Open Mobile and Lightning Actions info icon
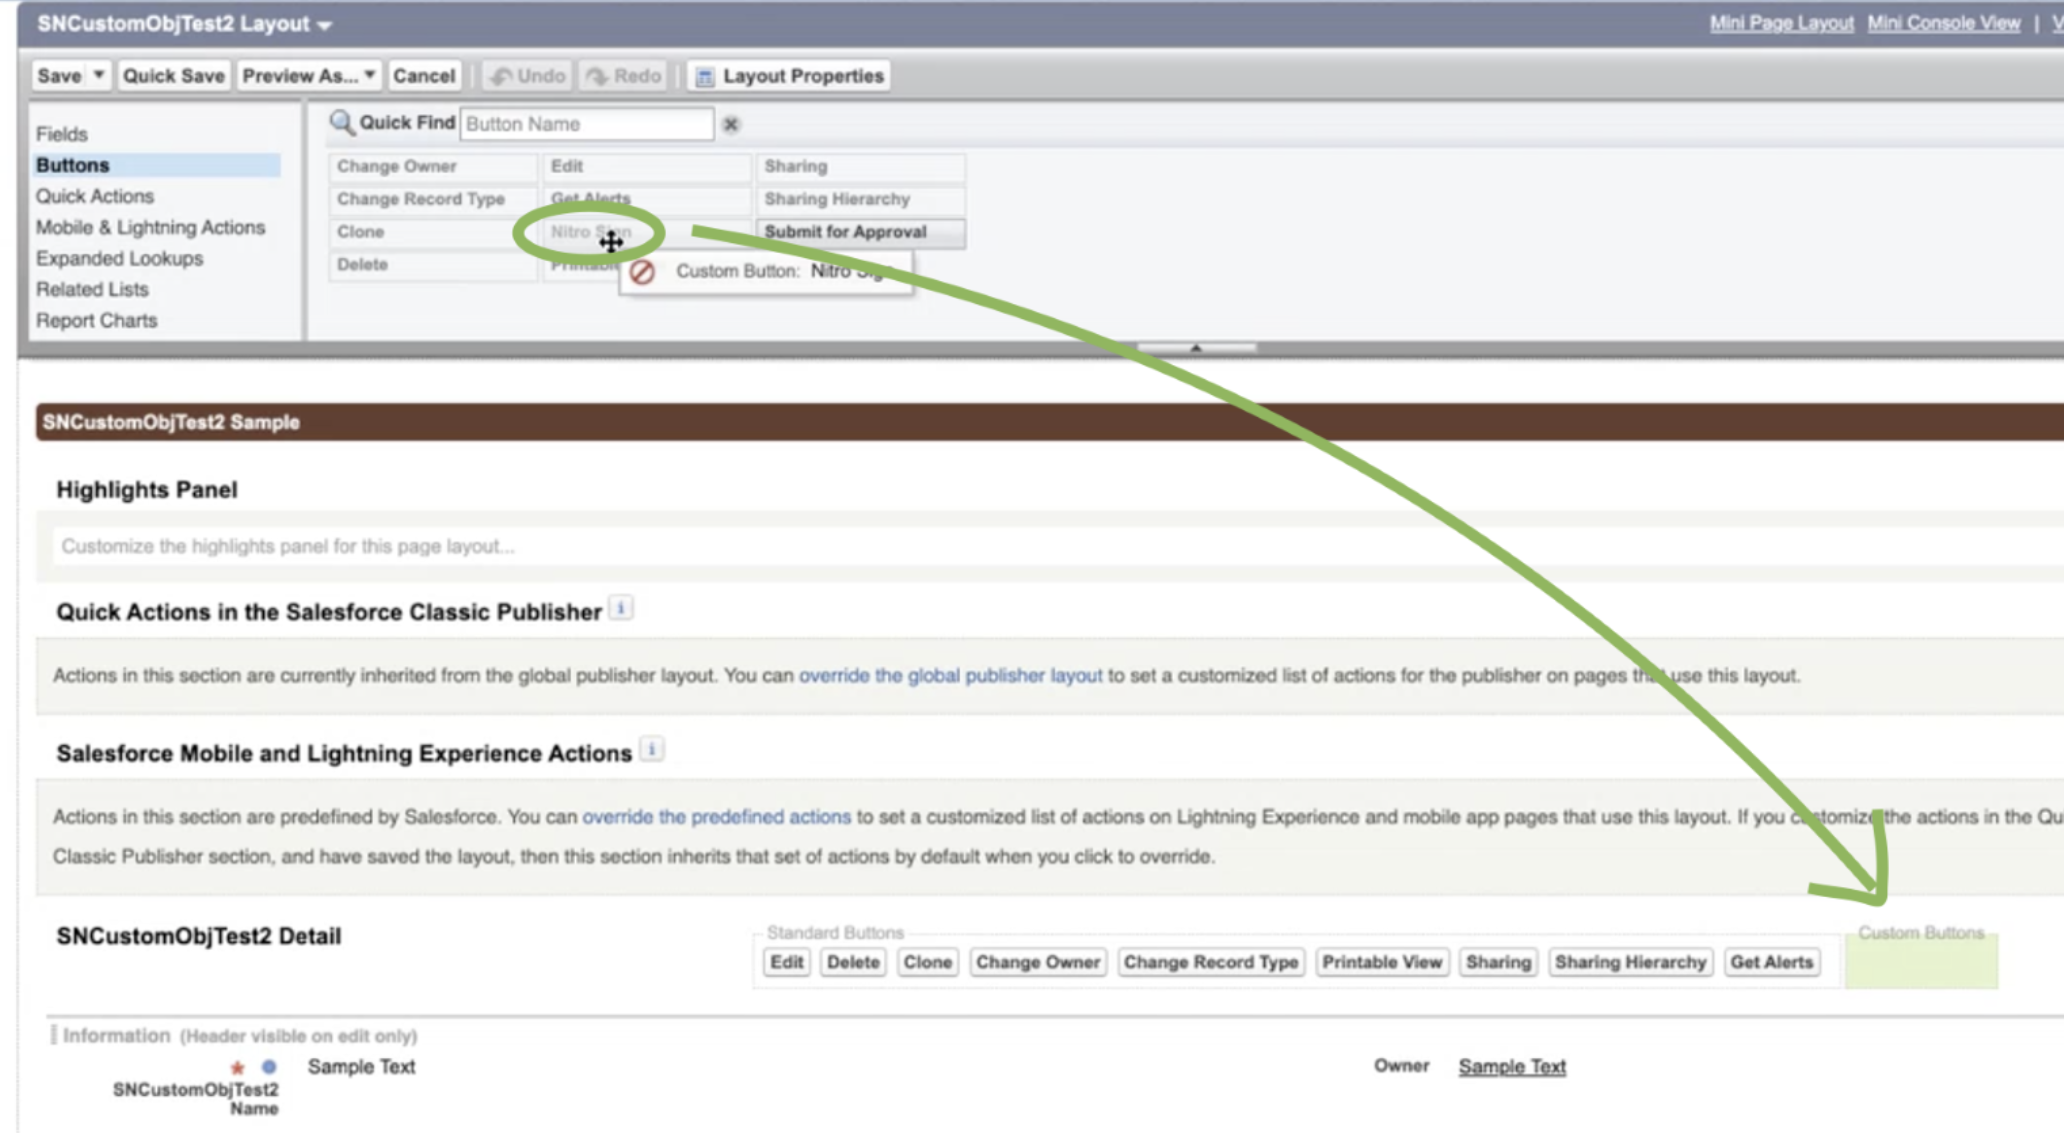Viewport: 2064px width, 1146px height. [651, 749]
